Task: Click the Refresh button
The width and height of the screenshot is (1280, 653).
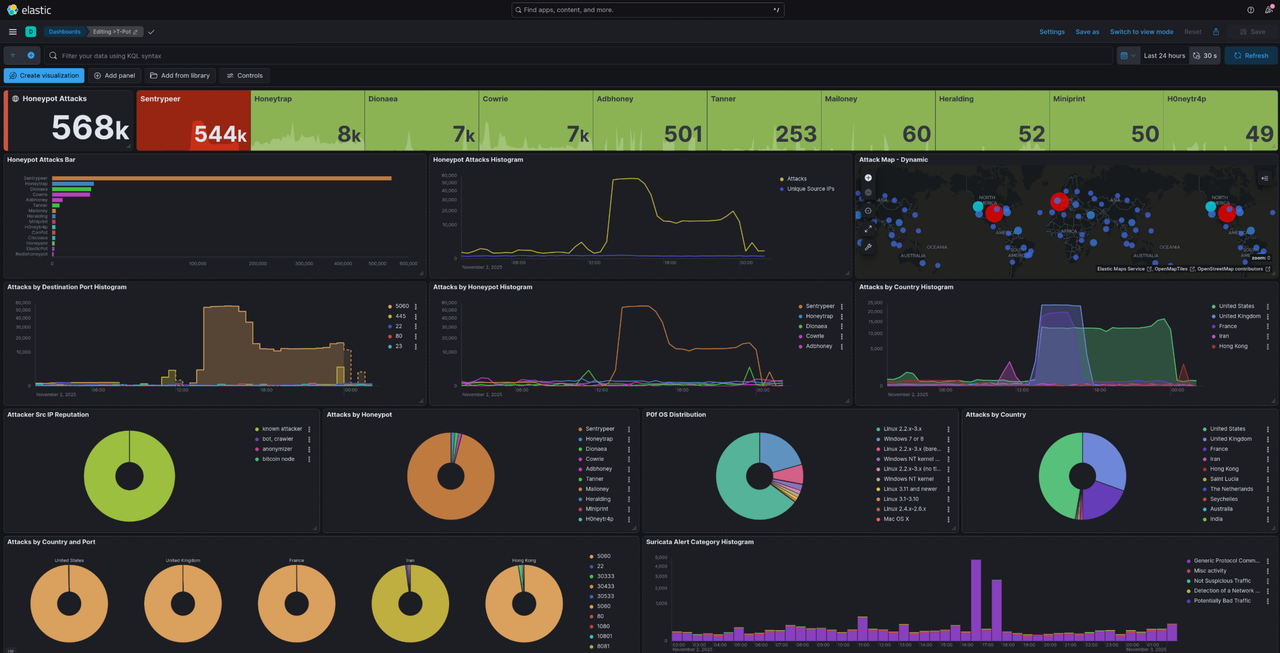Action: coord(1250,56)
